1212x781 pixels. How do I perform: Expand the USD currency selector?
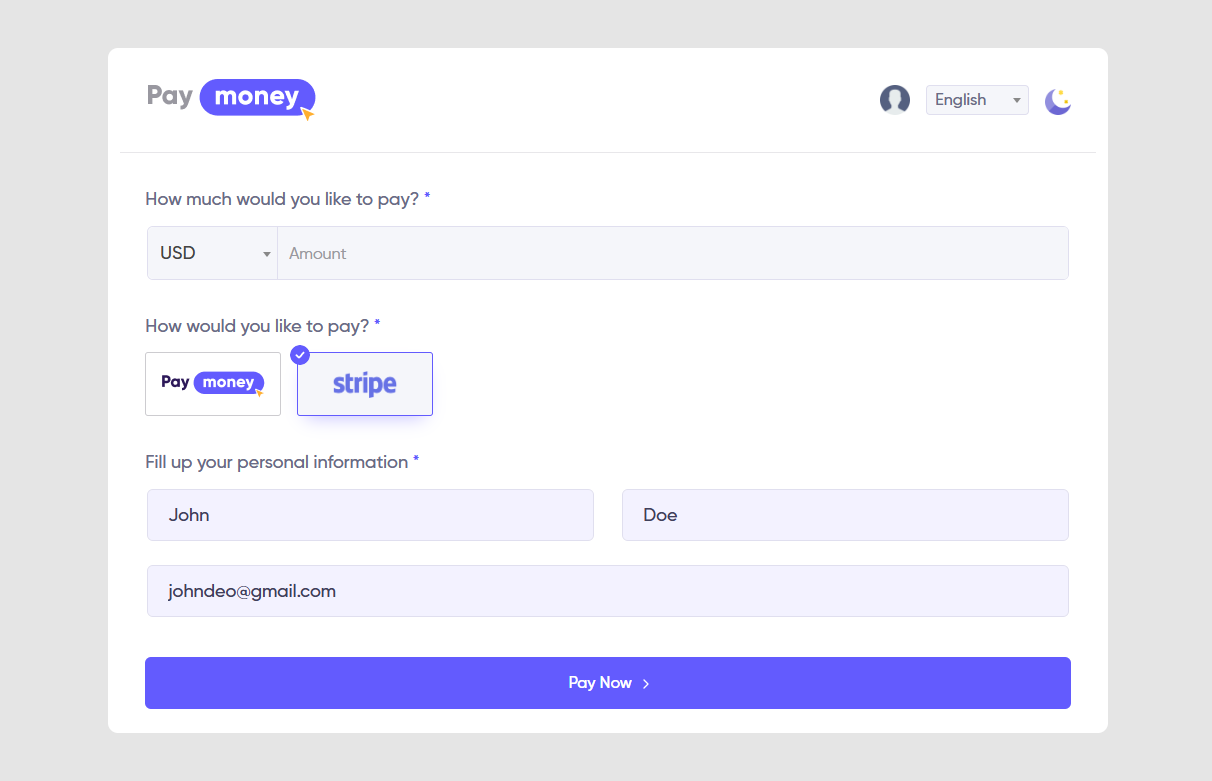(212, 254)
